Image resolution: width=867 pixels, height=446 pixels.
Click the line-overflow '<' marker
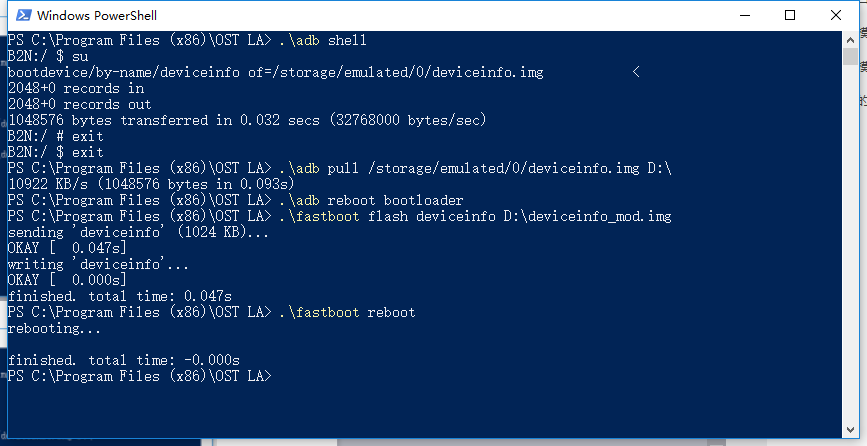point(636,72)
